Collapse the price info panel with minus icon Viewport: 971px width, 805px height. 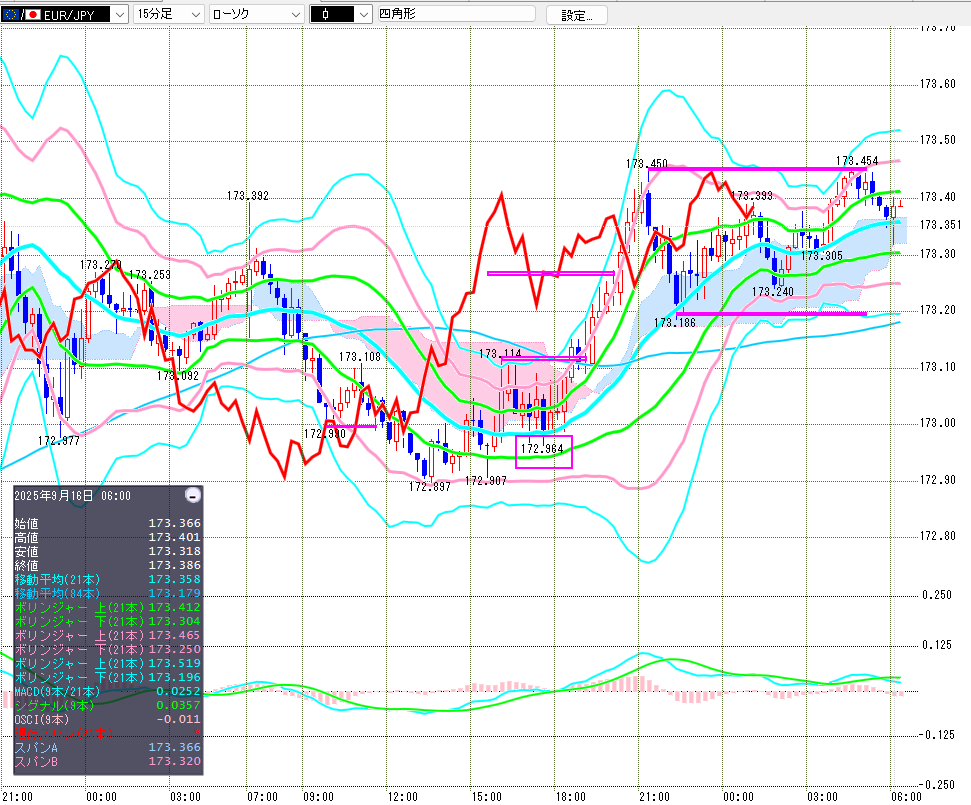(x=193, y=495)
